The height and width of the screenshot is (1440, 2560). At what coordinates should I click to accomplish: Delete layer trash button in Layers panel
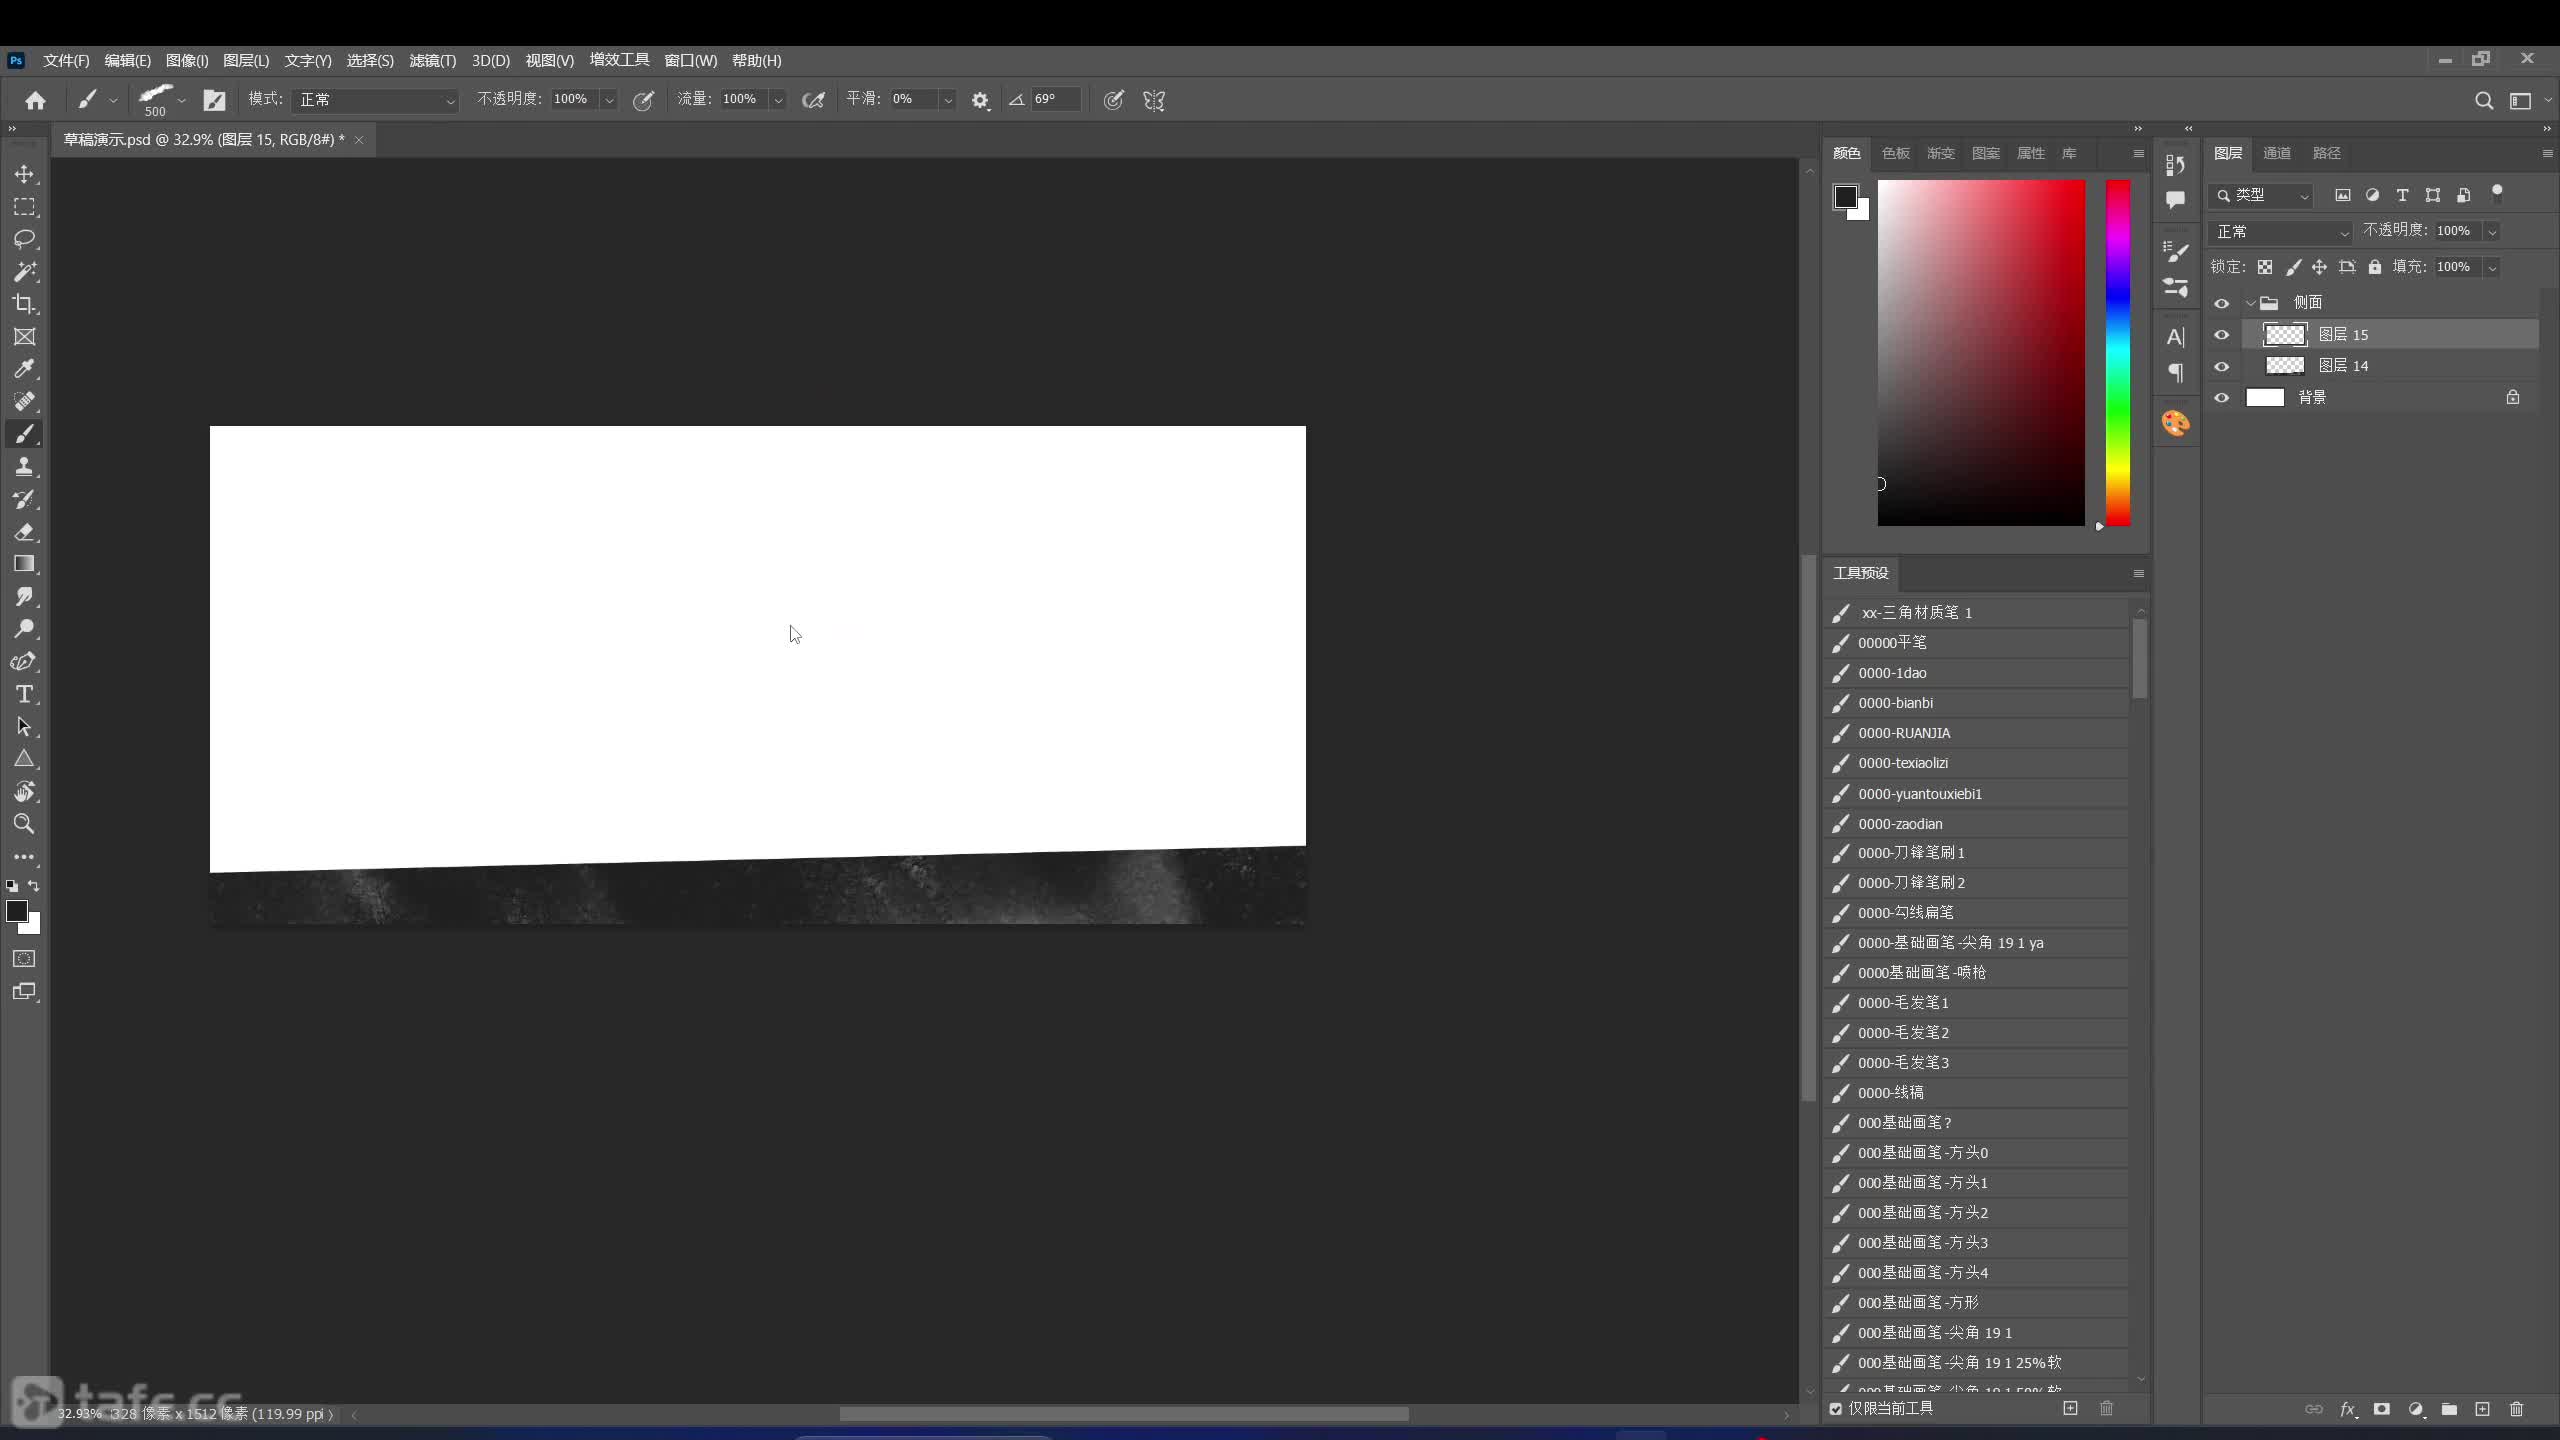coord(2517,1409)
